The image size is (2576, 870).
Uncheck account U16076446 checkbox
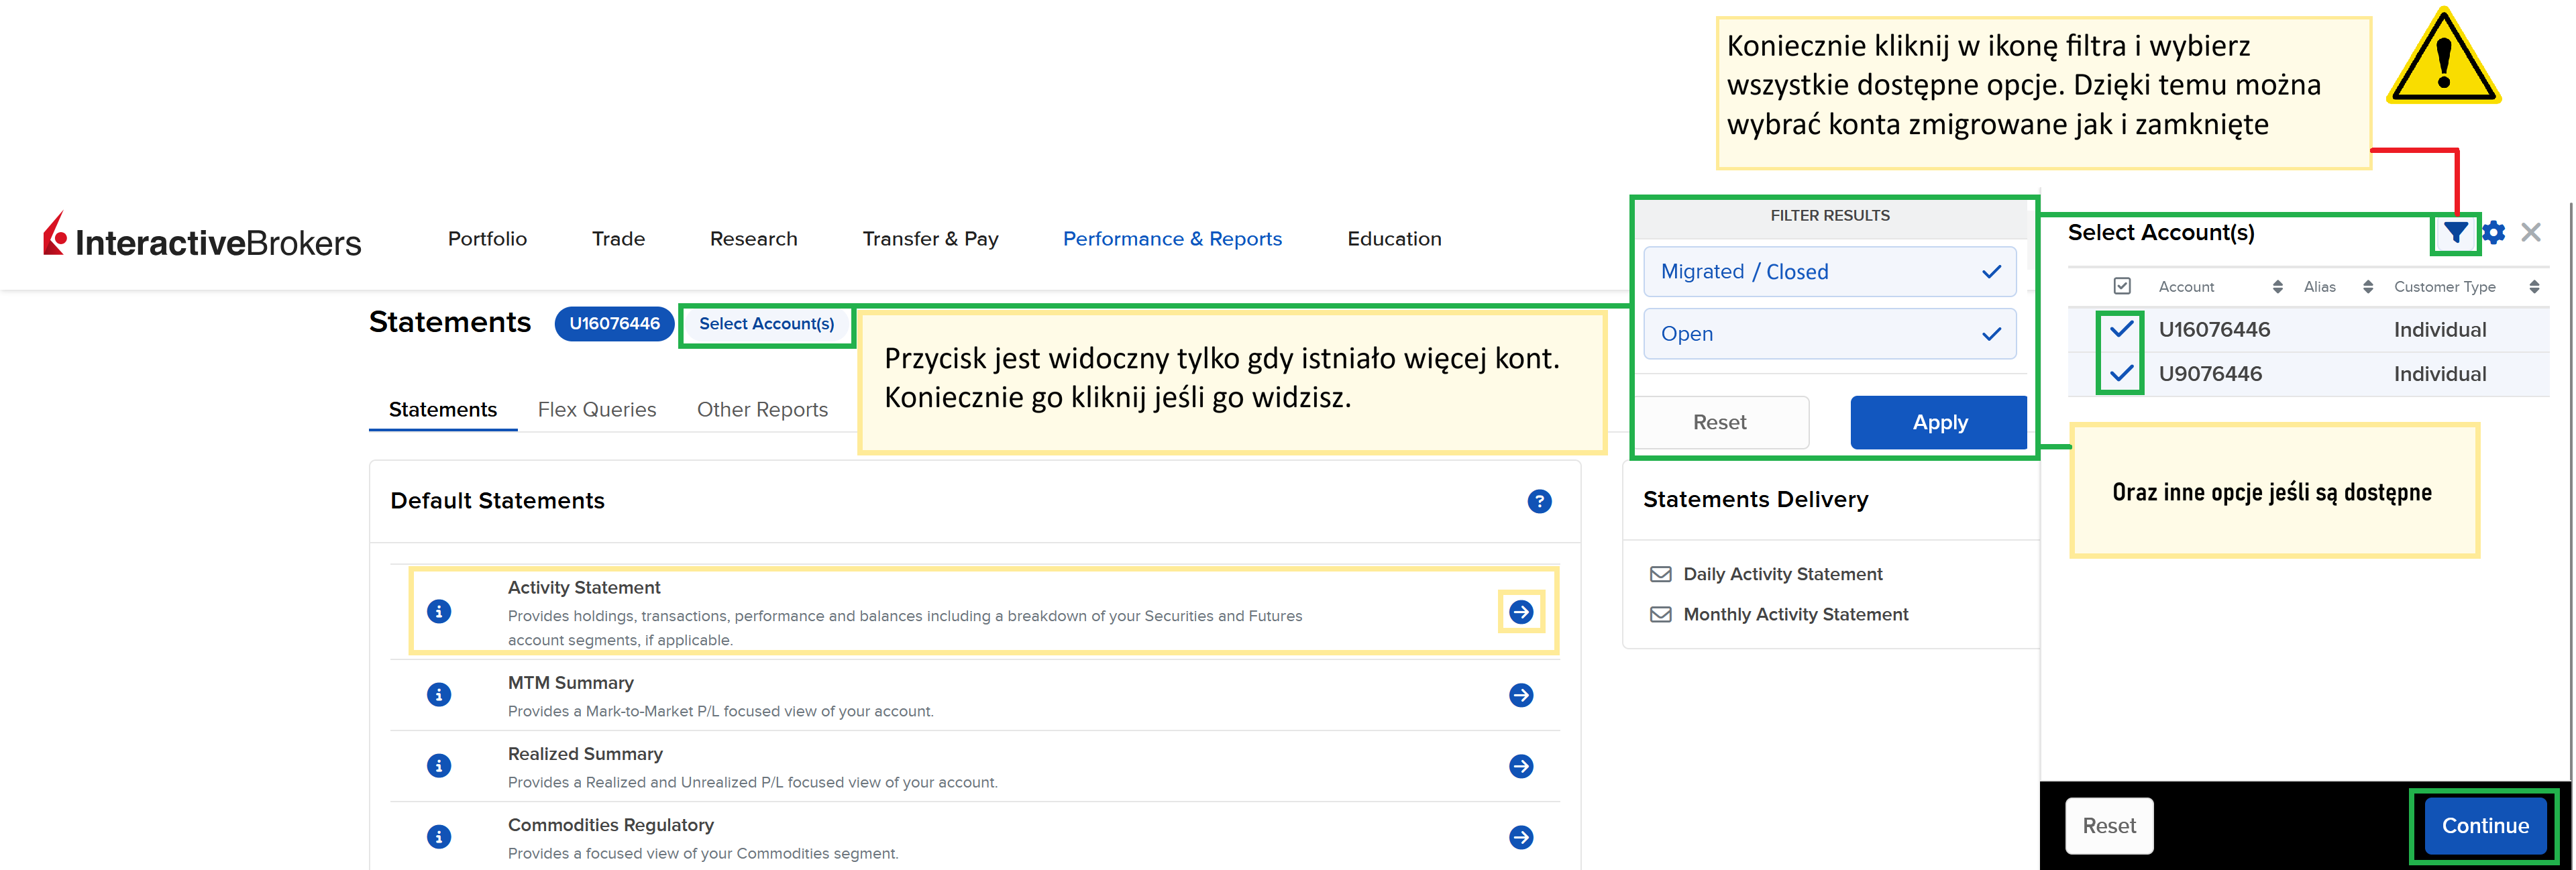pos(2121,329)
